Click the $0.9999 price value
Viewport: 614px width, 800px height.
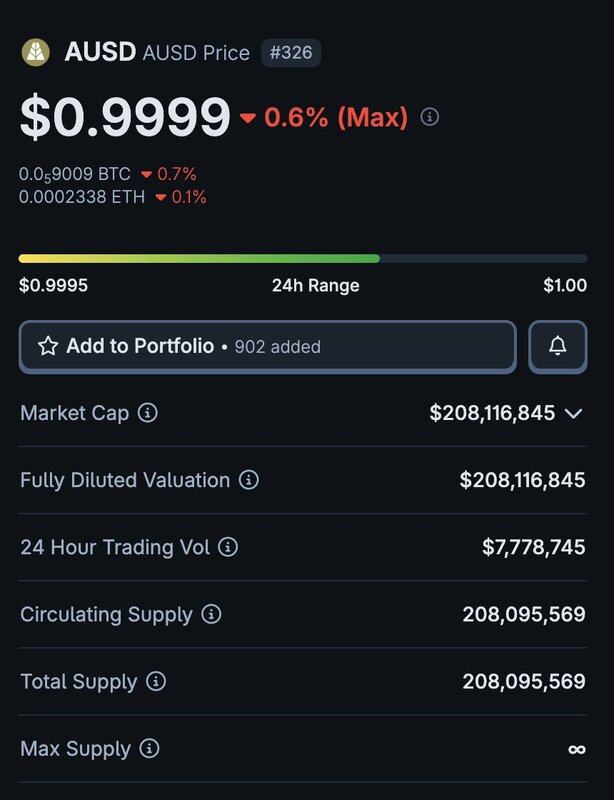point(125,117)
